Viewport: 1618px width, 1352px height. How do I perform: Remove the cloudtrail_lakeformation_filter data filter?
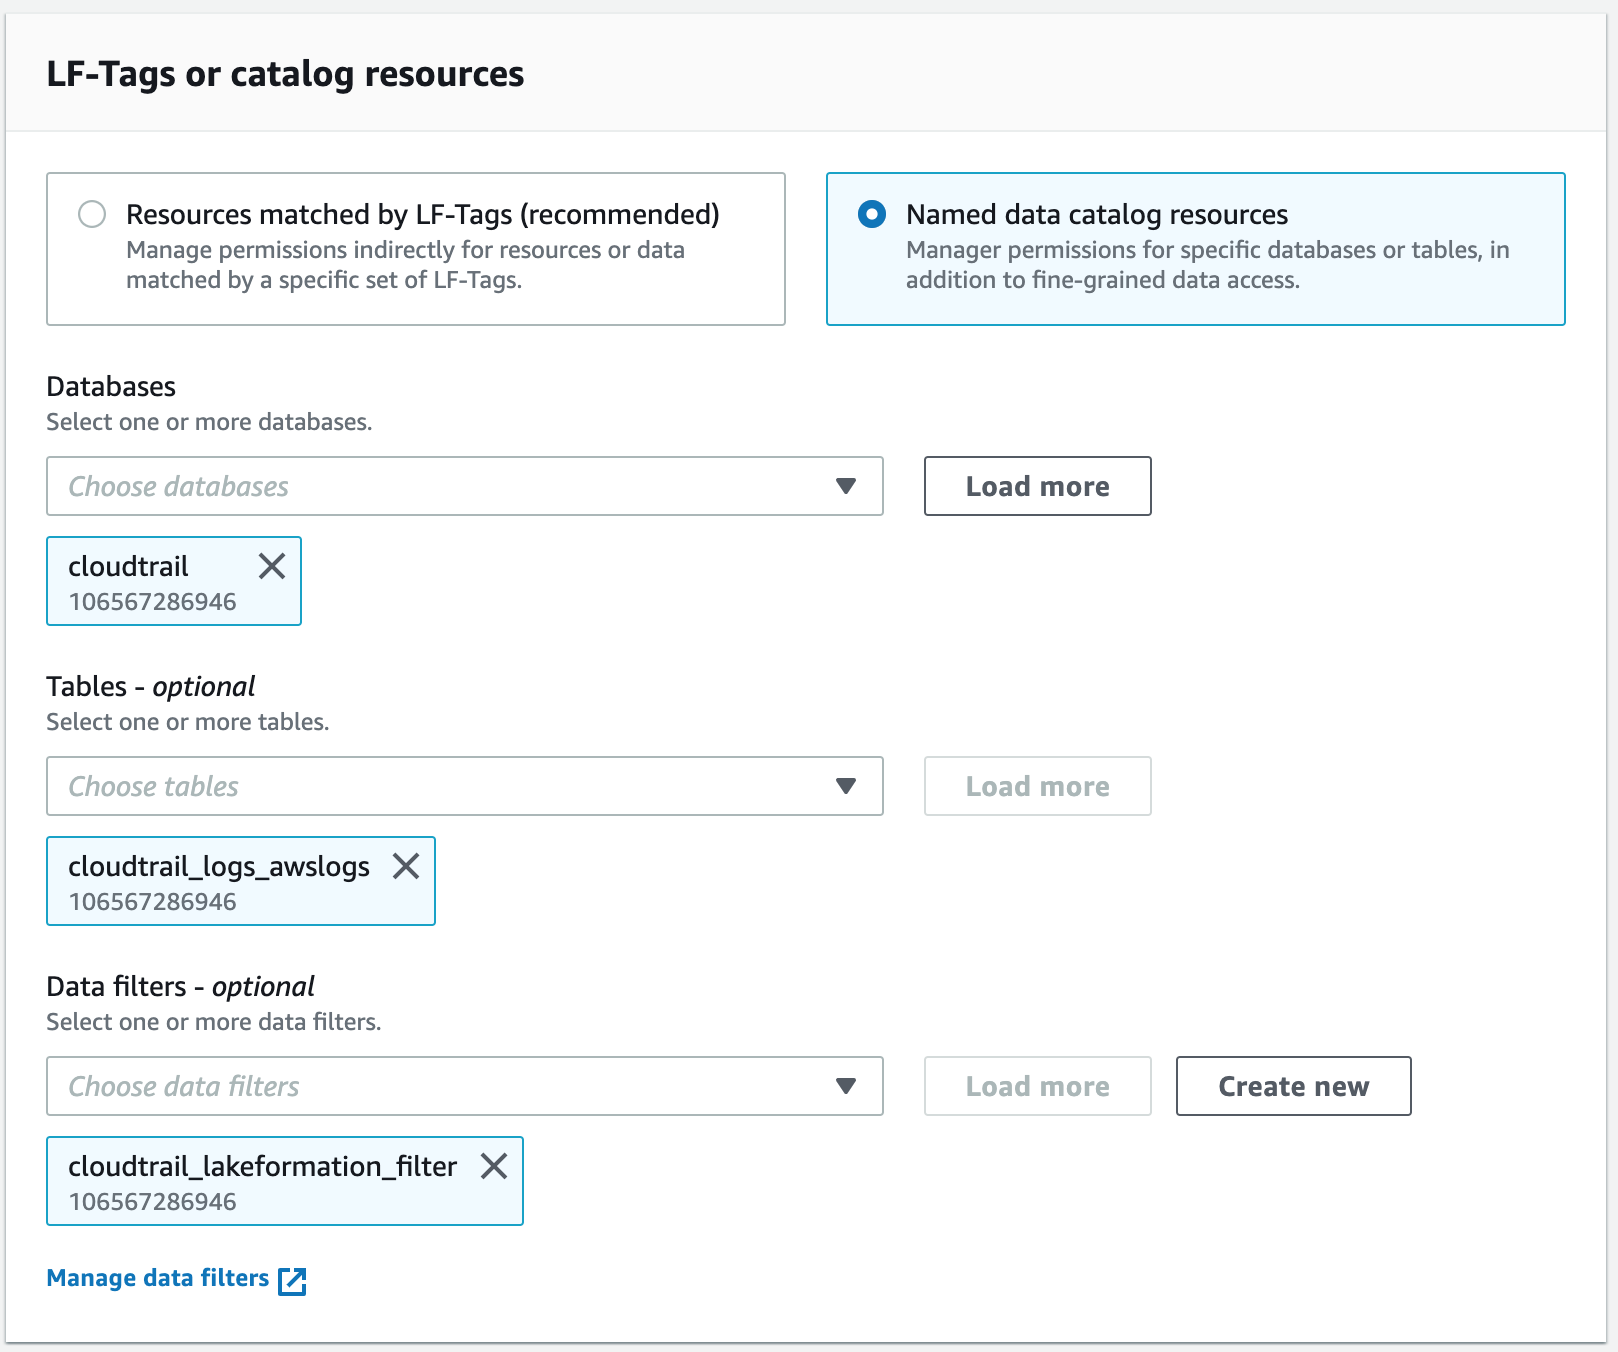pyautogui.click(x=494, y=1165)
